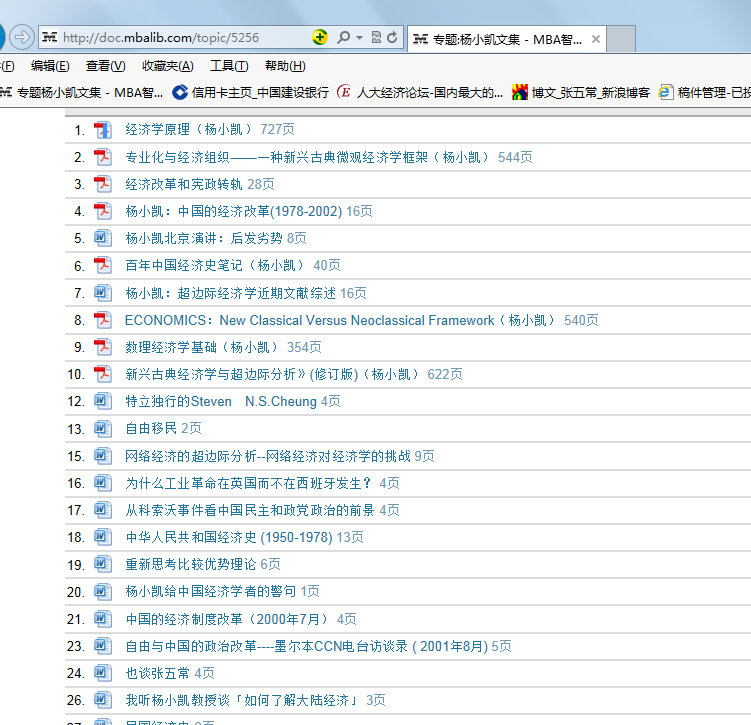Open the 查看(V) menu

click(105, 66)
